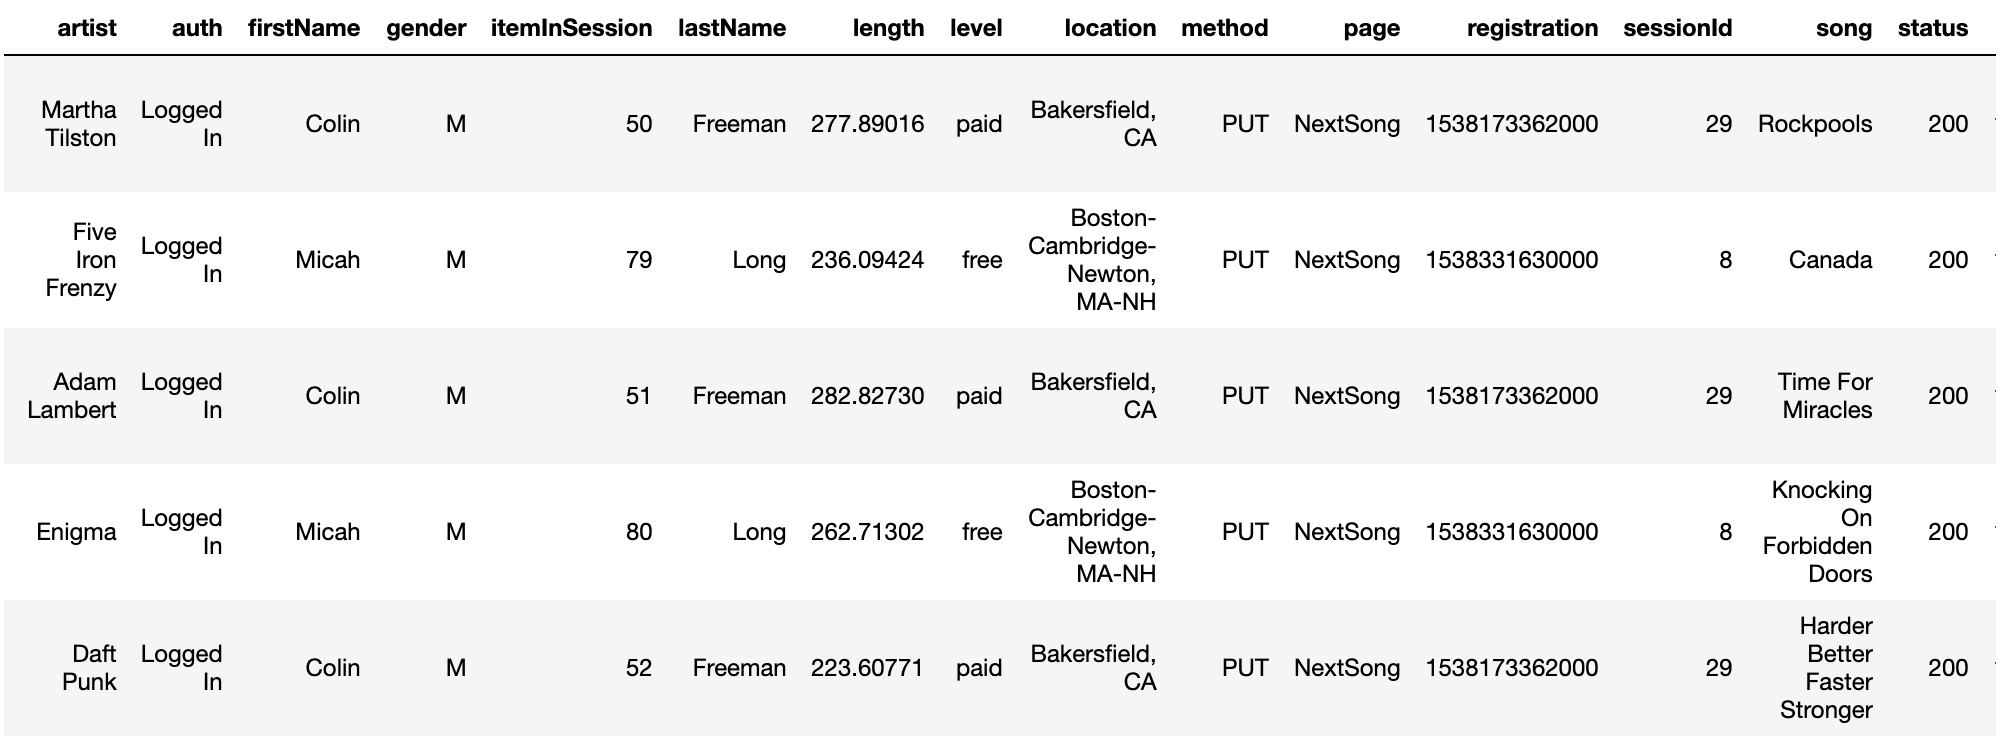Select the Knocking On Forbidden Doors song
Image resolution: width=2006 pixels, height=744 pixels.
point(1817,532)
